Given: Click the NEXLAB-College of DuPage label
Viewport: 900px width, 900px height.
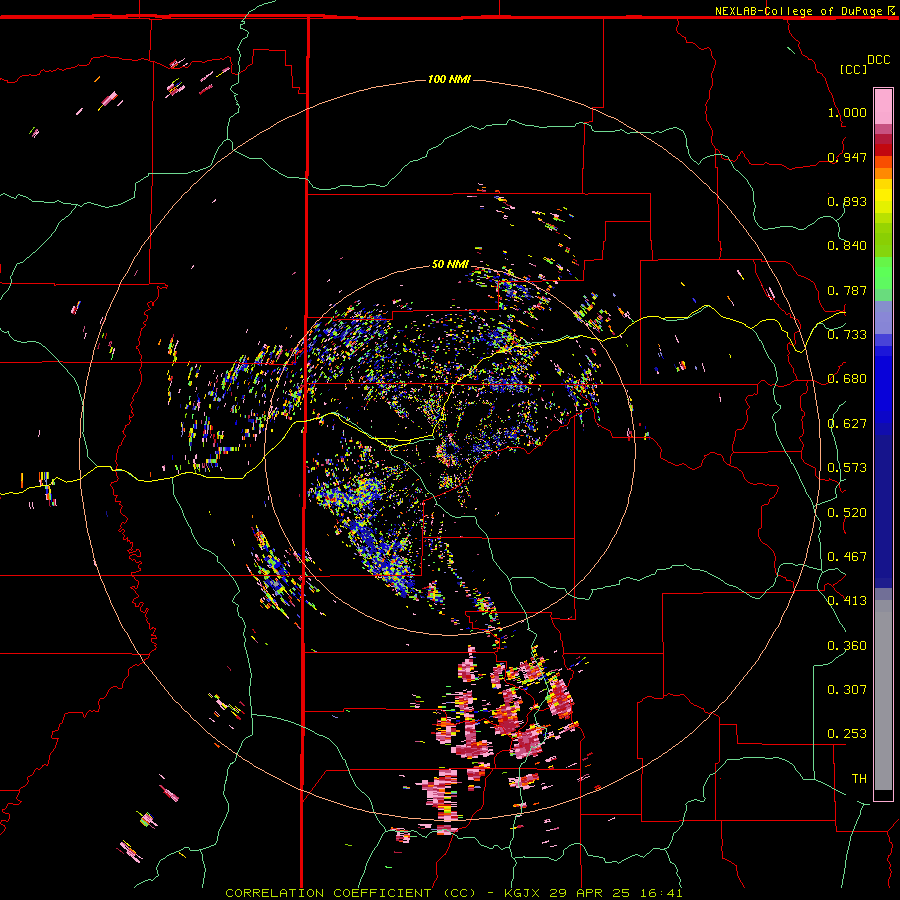Looking at the screenshot, I should click(798, 11).
